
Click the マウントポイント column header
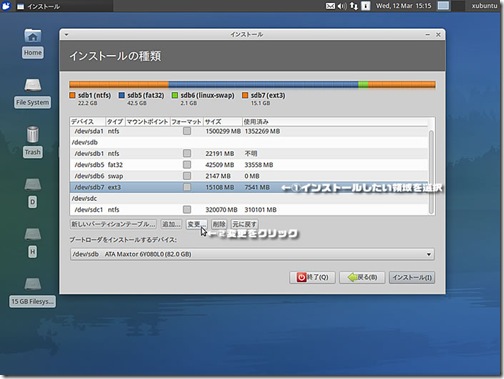coord(147,122)
